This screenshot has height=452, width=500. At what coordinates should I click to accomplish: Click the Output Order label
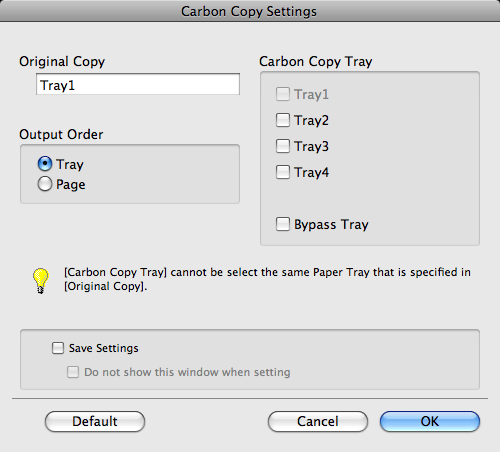61,134
